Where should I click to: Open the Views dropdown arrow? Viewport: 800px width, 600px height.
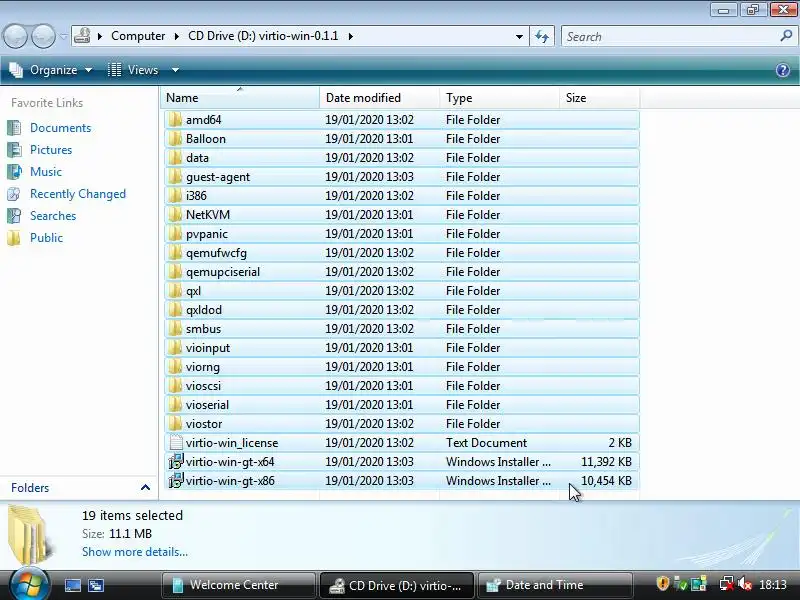pos(175,70)
